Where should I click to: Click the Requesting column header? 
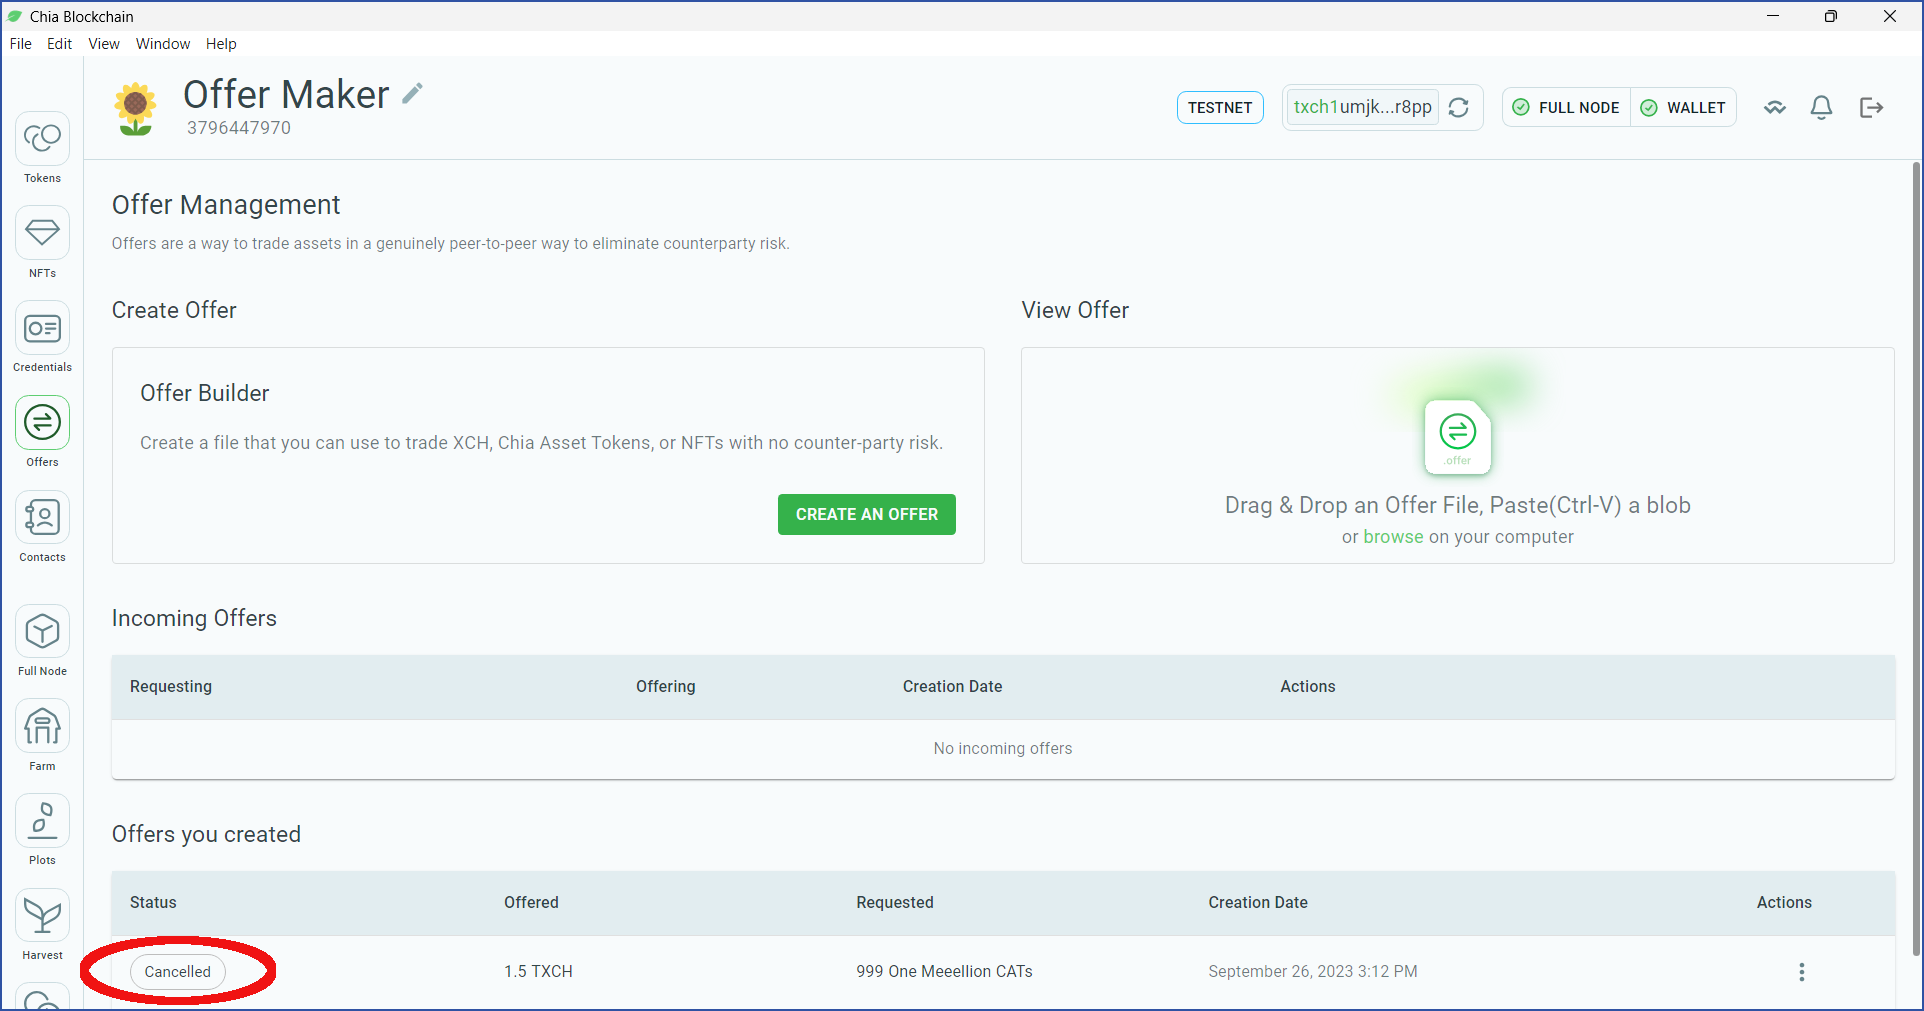(x=171, y=687)
